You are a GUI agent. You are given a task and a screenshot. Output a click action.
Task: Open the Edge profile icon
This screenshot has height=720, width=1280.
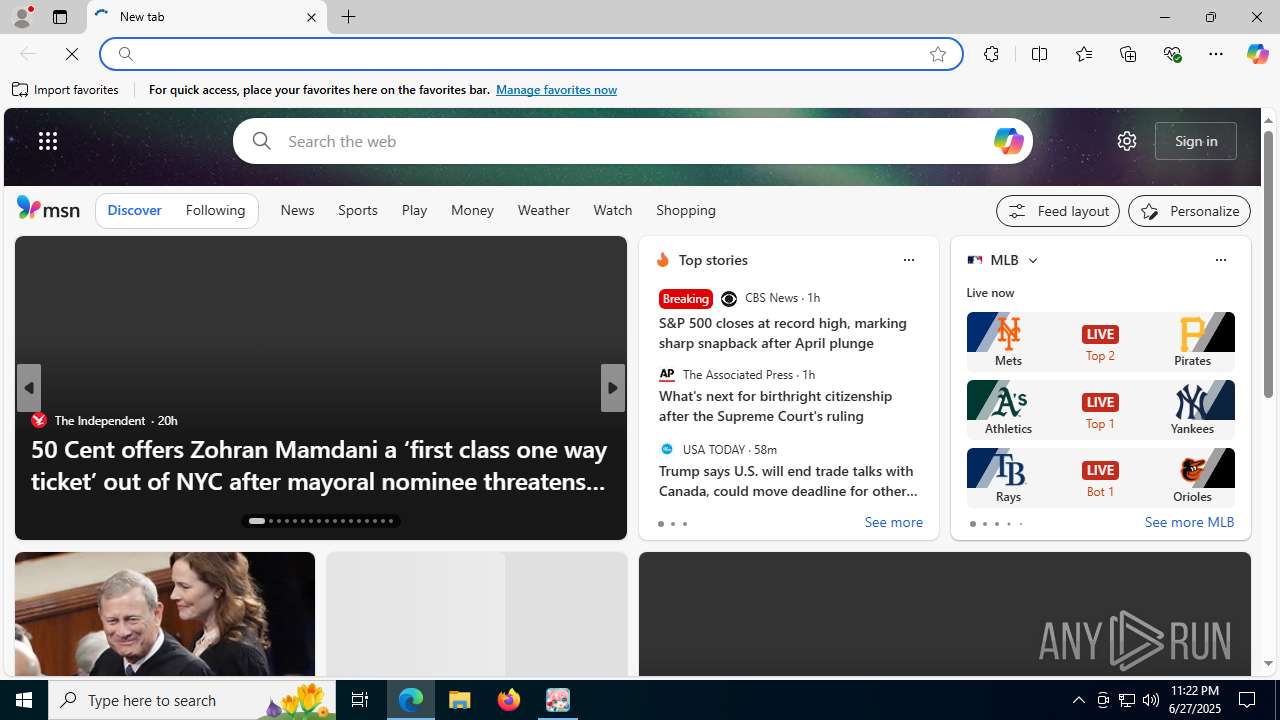21,17
